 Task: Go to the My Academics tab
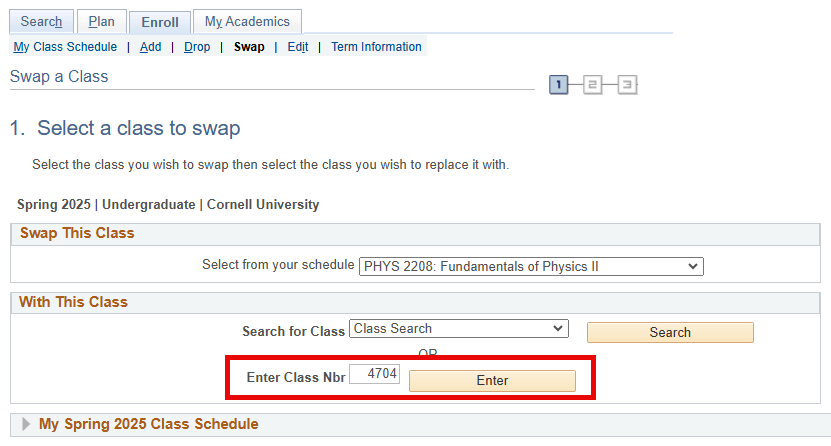point(247,21)
